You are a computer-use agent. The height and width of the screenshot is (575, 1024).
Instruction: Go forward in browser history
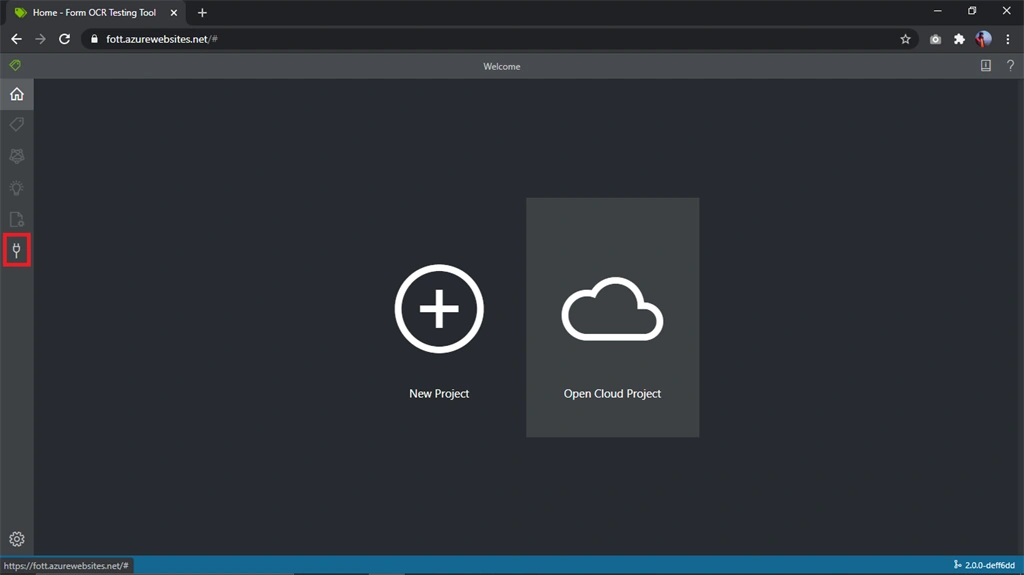pos(40,39)
